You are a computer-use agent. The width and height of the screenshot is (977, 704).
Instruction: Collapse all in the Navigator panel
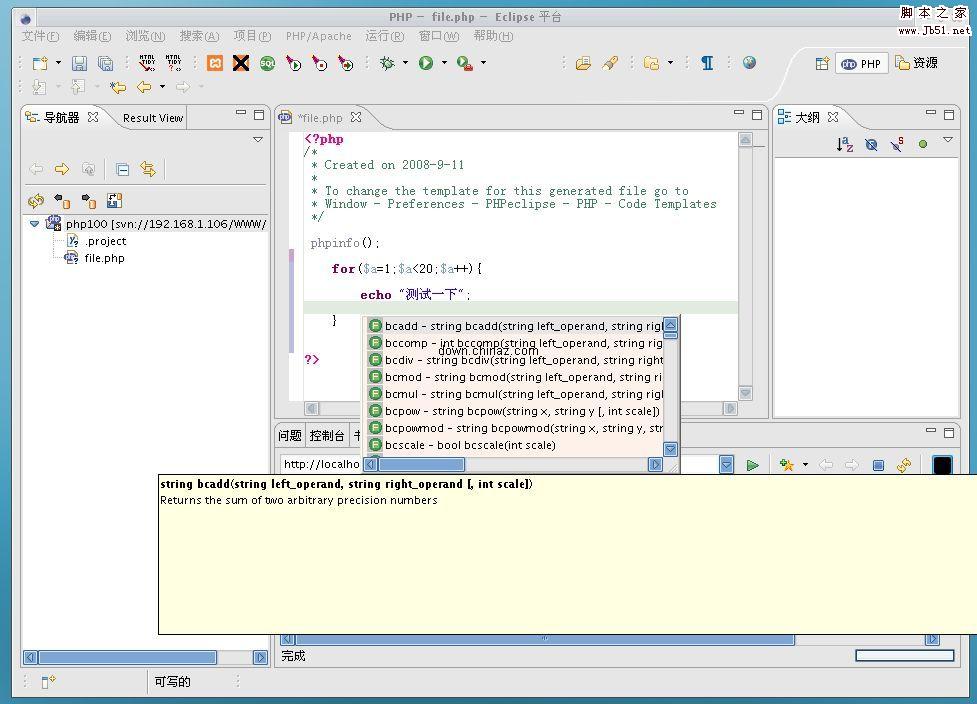pos(123,169)
